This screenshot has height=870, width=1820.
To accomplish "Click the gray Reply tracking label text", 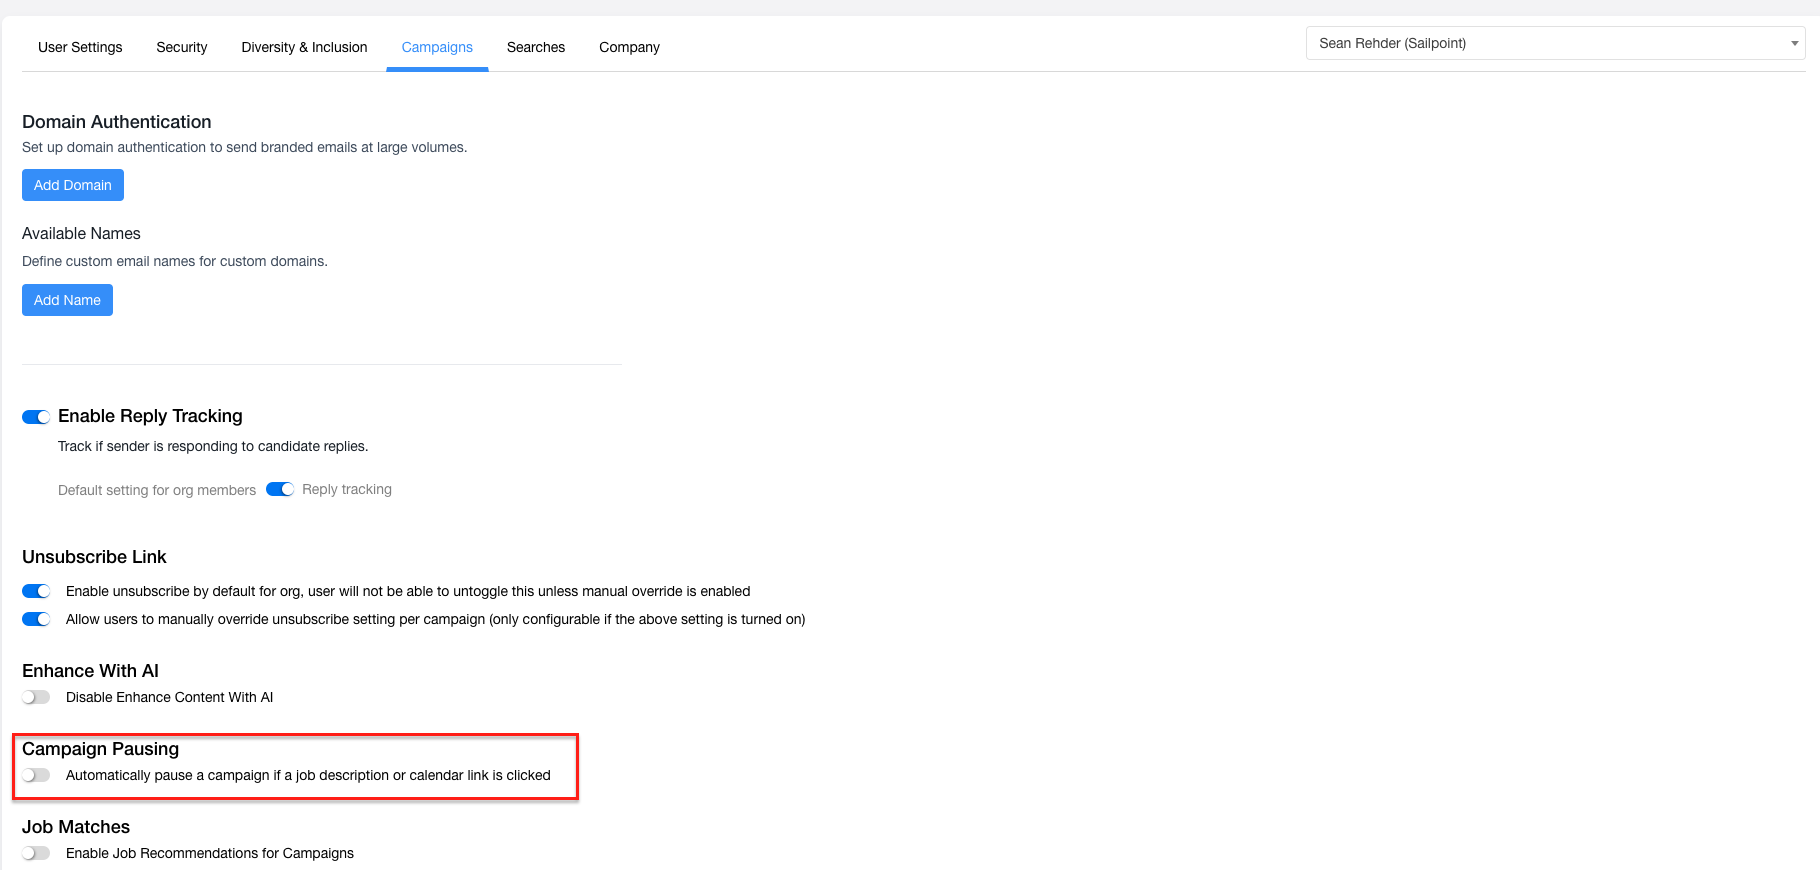I will [x=347, y=489].
